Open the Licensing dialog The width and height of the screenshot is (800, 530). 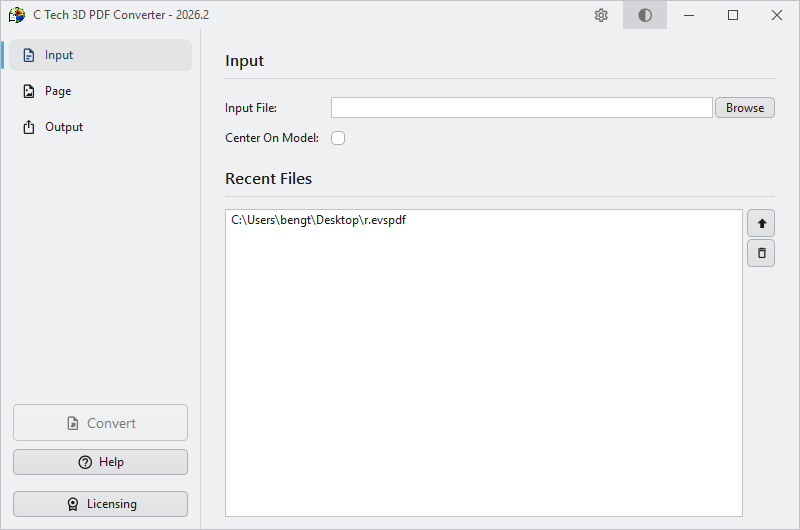click(x=101, y=504)
